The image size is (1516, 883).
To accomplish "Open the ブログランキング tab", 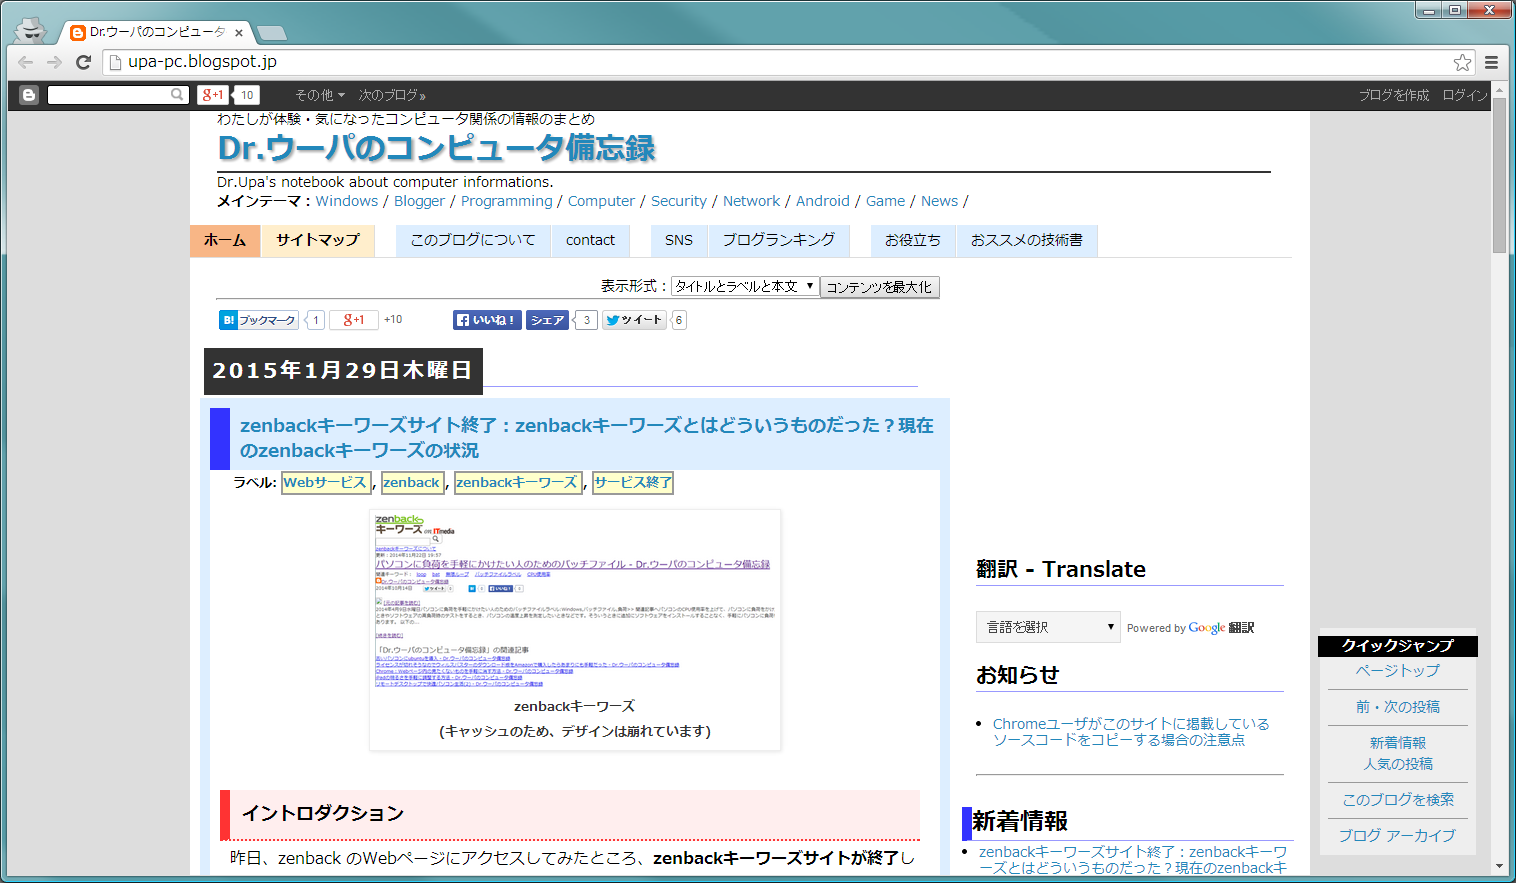I will pyautogui.click(x=779, y=240).
